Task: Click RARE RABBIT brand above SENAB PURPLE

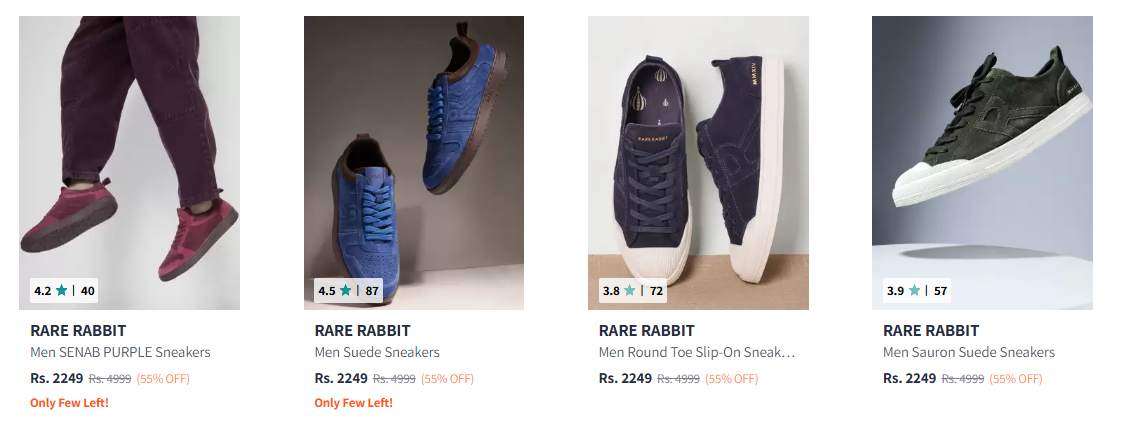Action: coord(78,331)
